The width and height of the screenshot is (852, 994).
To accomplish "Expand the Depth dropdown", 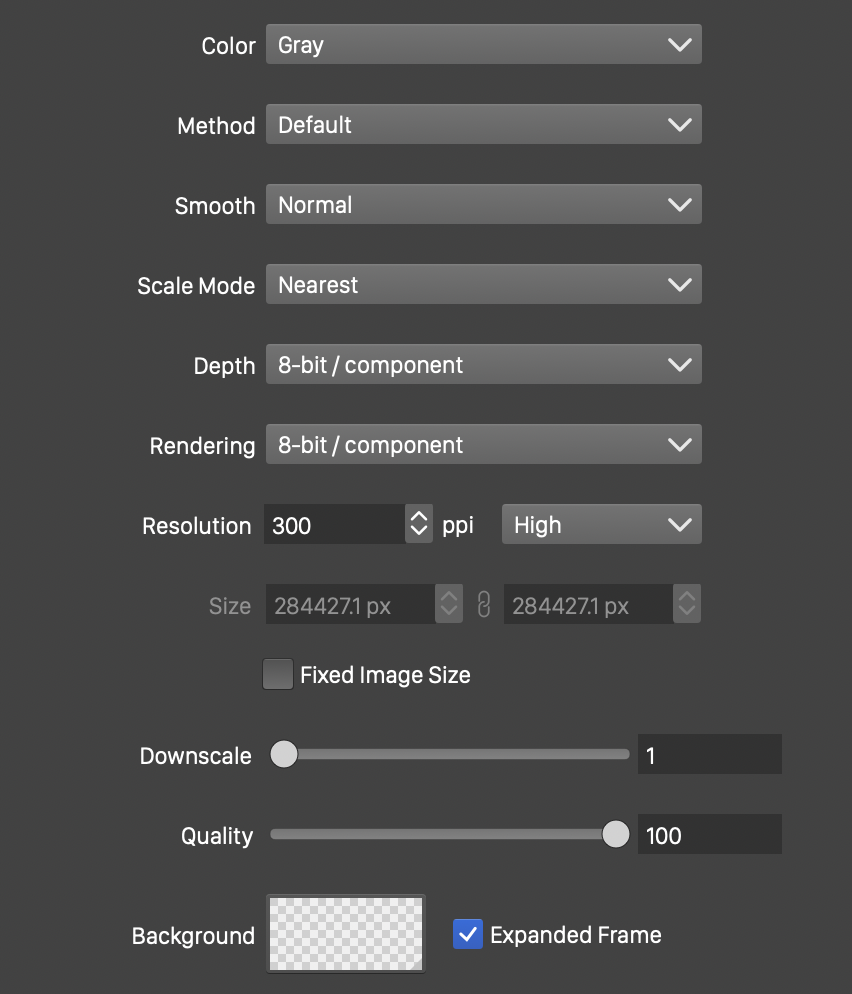I will point(483,365).
